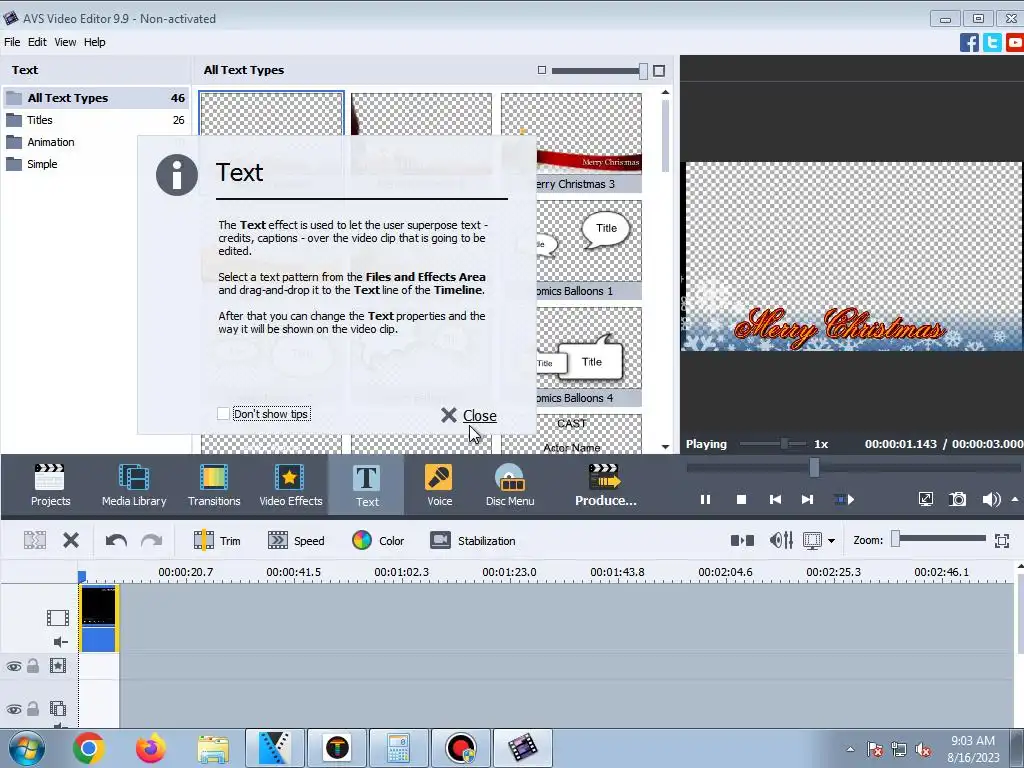This screenshot has height=768, width=1024.
Task: Open the File menu
Action: click(x=12, y=42)
